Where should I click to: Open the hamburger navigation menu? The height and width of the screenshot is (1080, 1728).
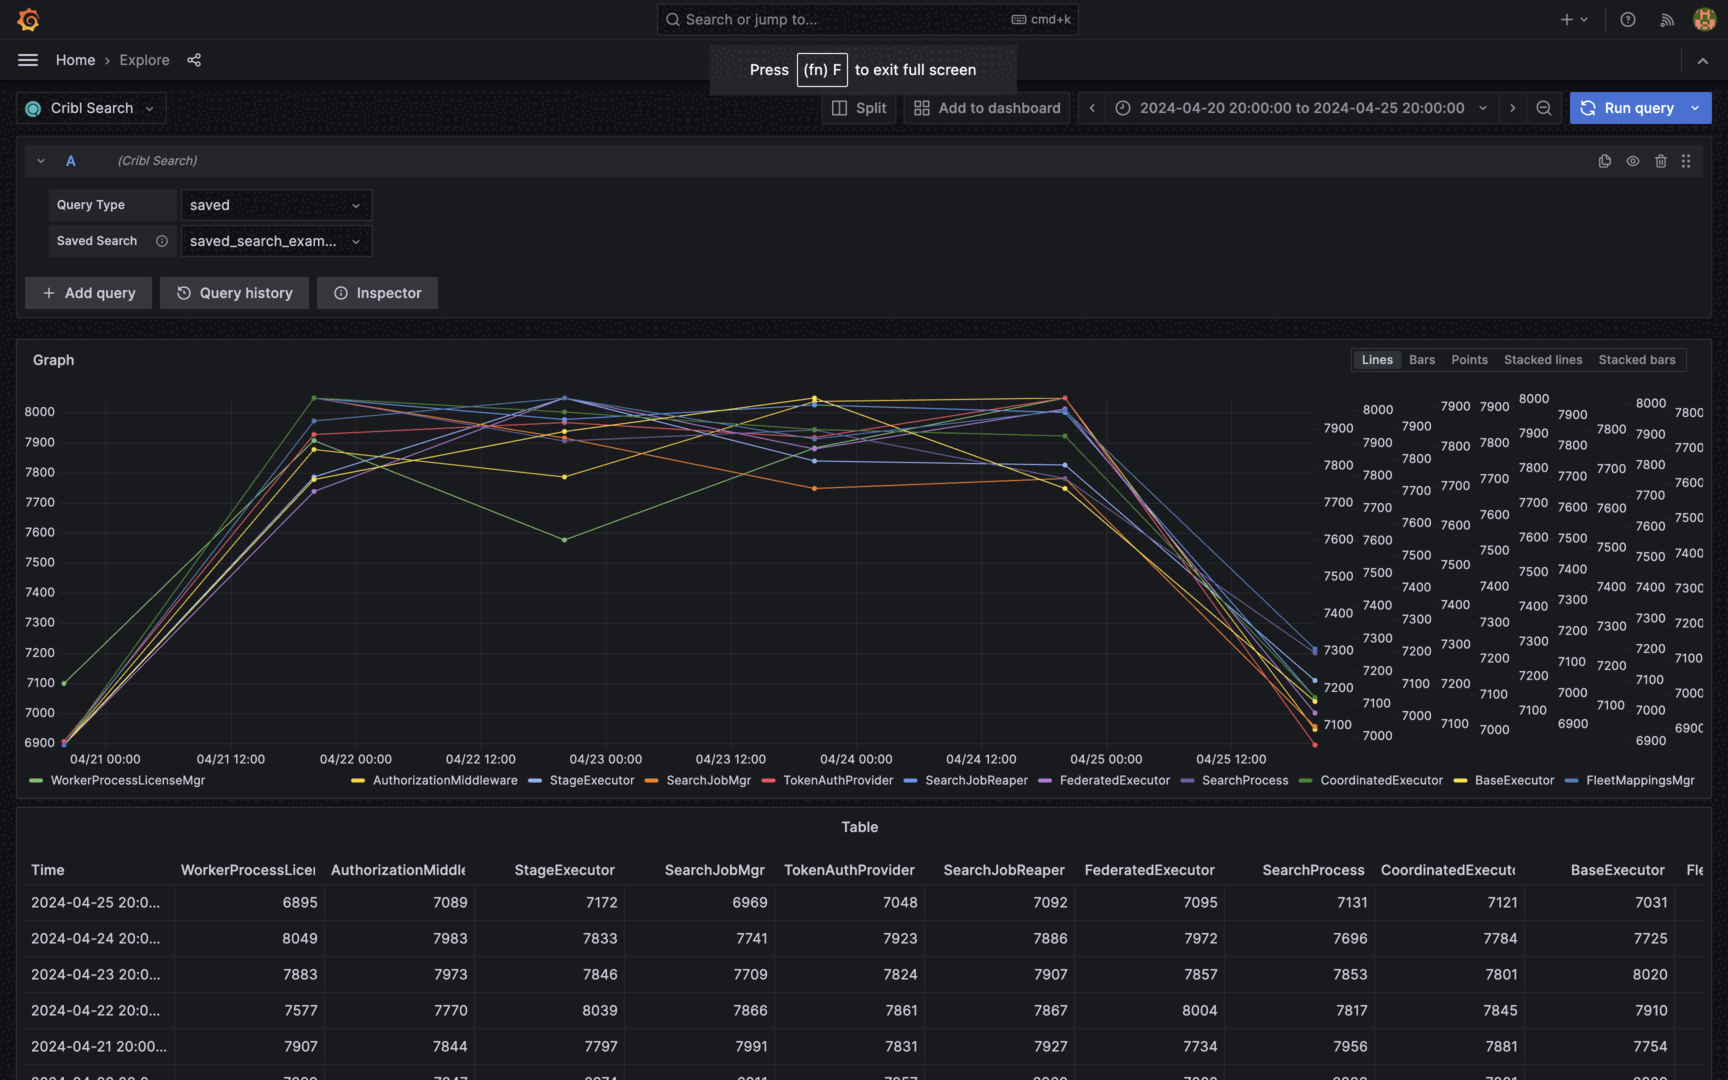(27, 60)
